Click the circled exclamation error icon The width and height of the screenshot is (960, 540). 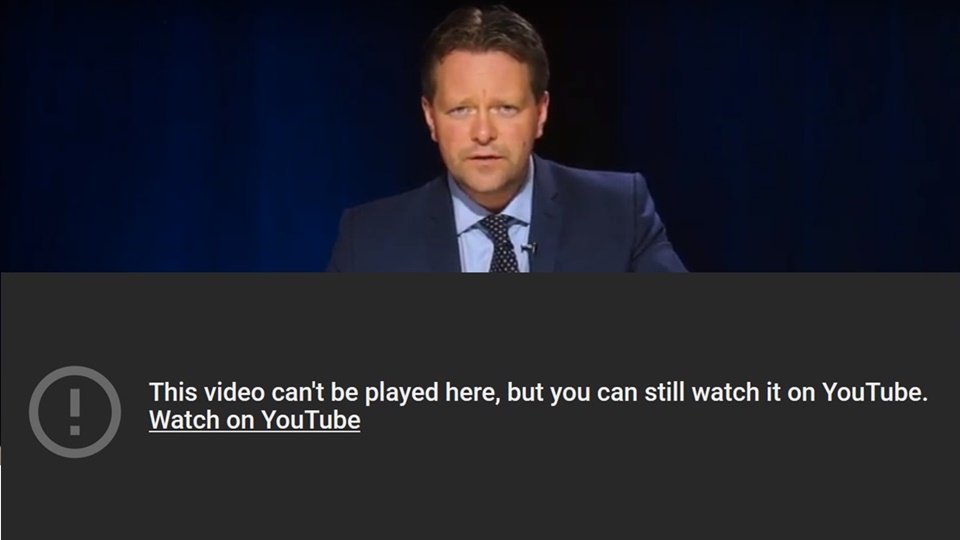click(x=75, y=411)
